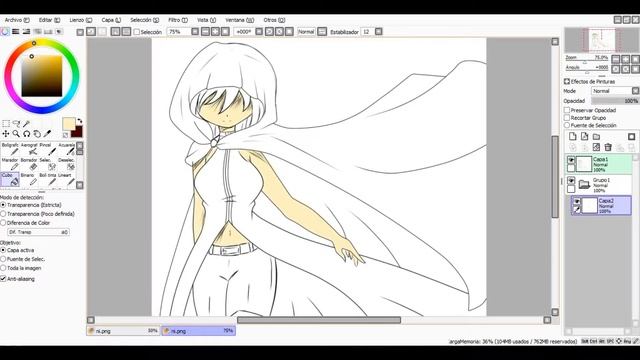Select the rotate canvas tool

coord(27,133)
